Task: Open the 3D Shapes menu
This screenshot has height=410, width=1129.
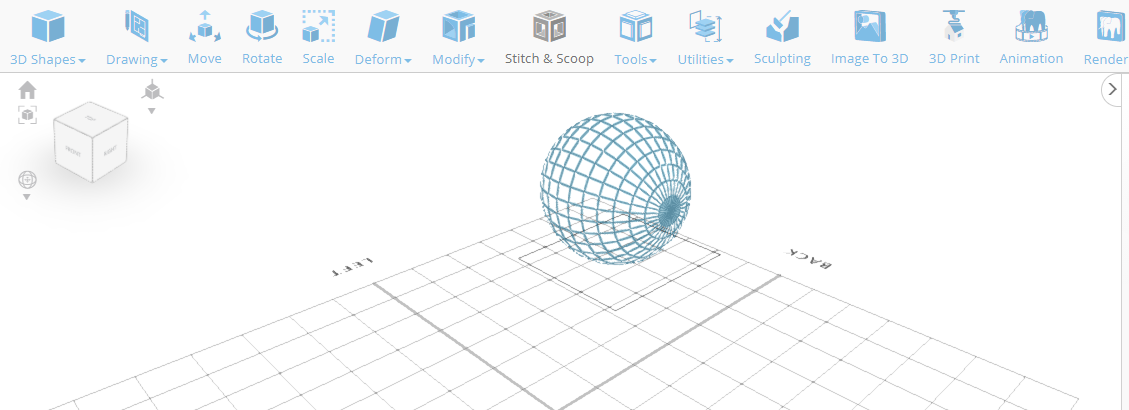Action: pos(48,39)
